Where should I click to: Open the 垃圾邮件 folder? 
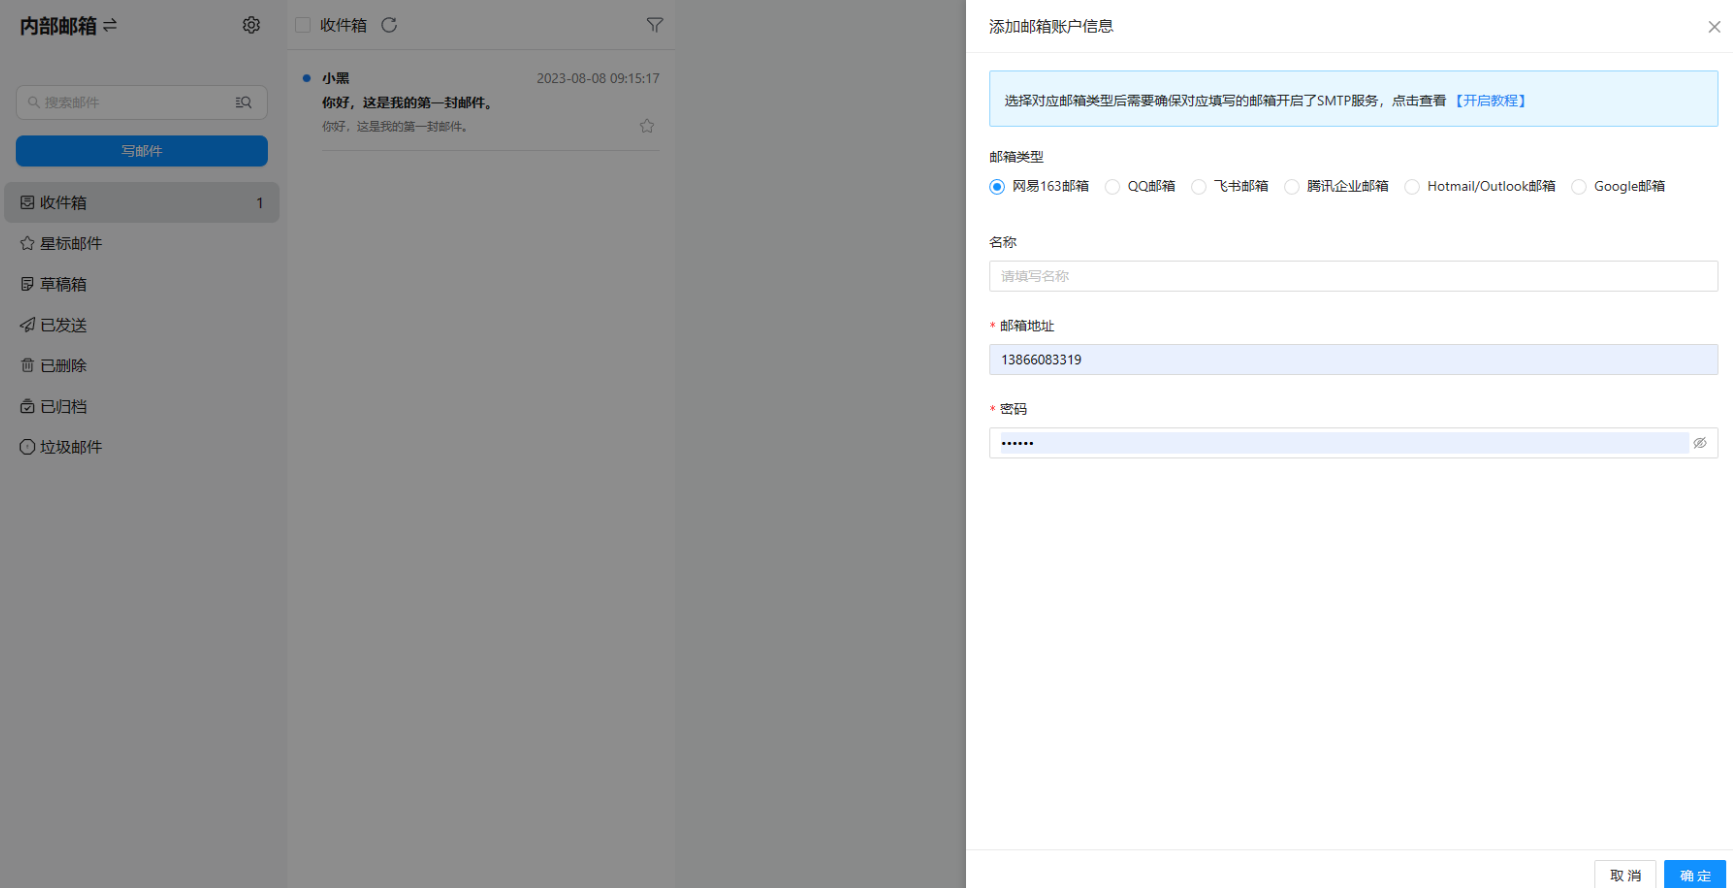[70, 447]
